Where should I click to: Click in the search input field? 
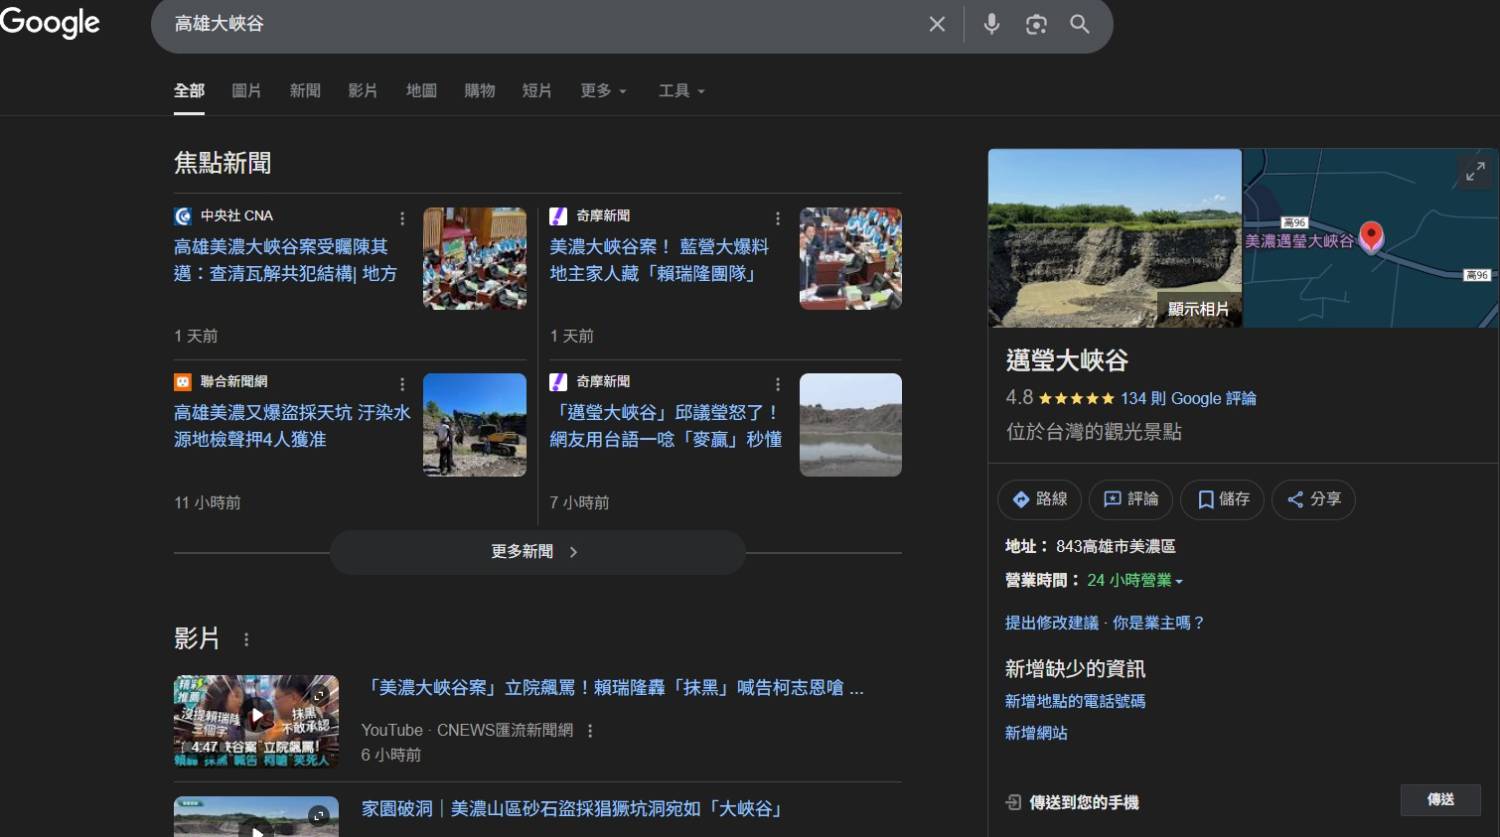pos(540,24)
